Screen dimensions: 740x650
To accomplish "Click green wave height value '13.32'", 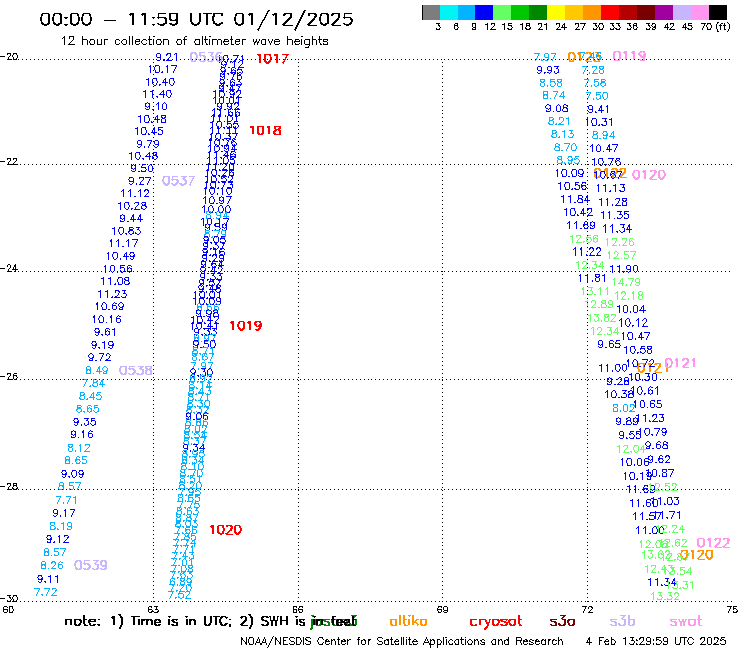I will (x=665, y=596).
